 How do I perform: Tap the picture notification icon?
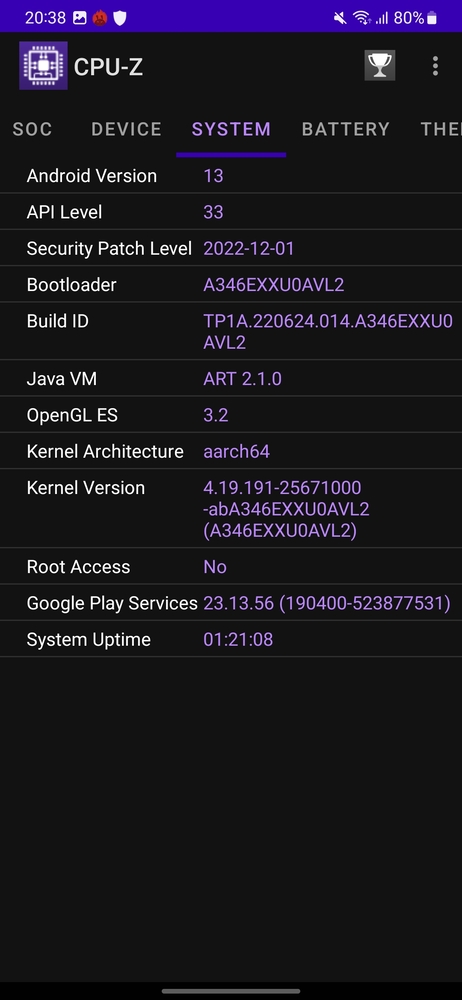(x=80, y=18)
